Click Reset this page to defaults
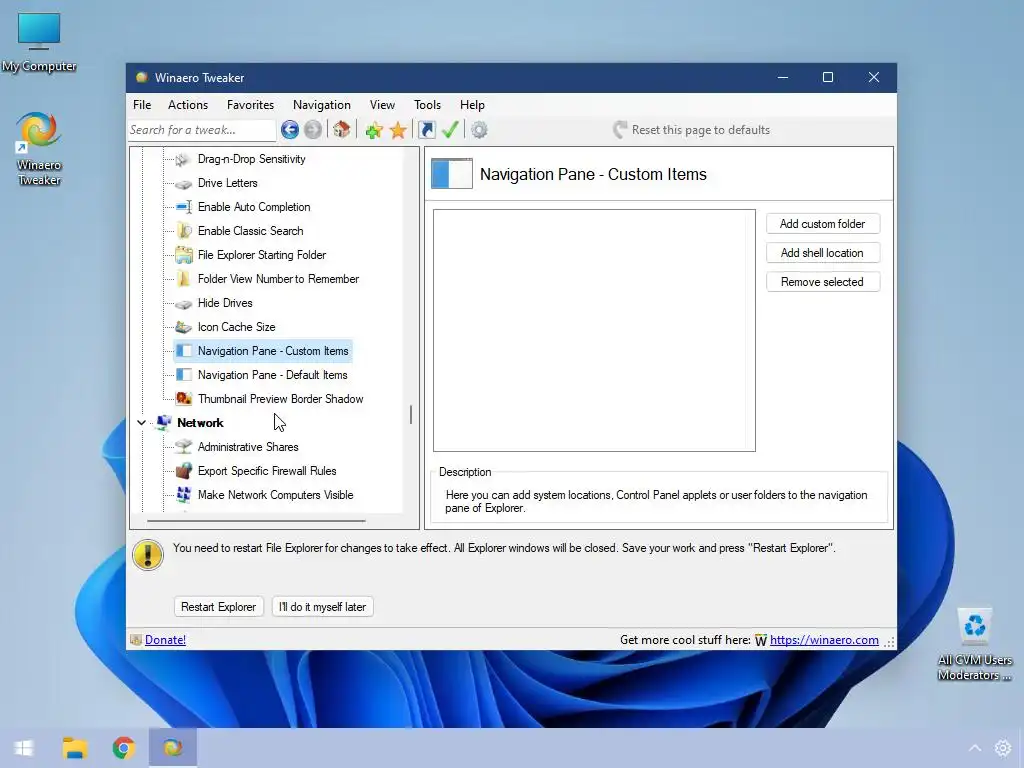This screenshot has height=768, width=1024. click(692, 130)
